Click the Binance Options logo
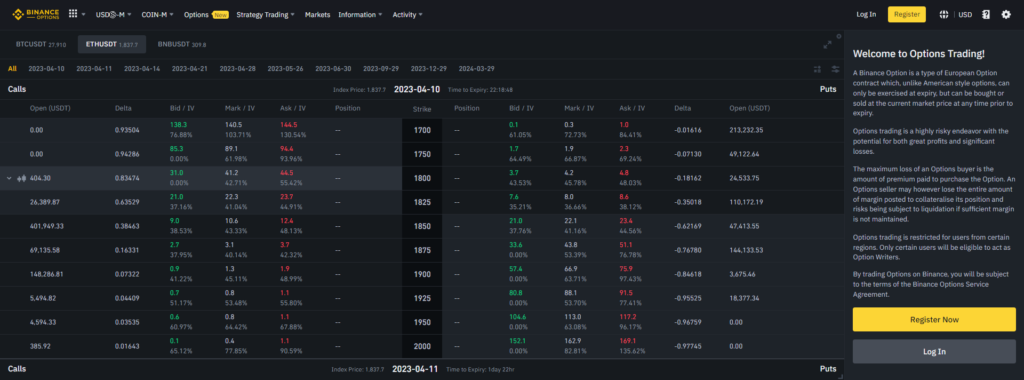 pyautogui.click(x=36, y=14)
